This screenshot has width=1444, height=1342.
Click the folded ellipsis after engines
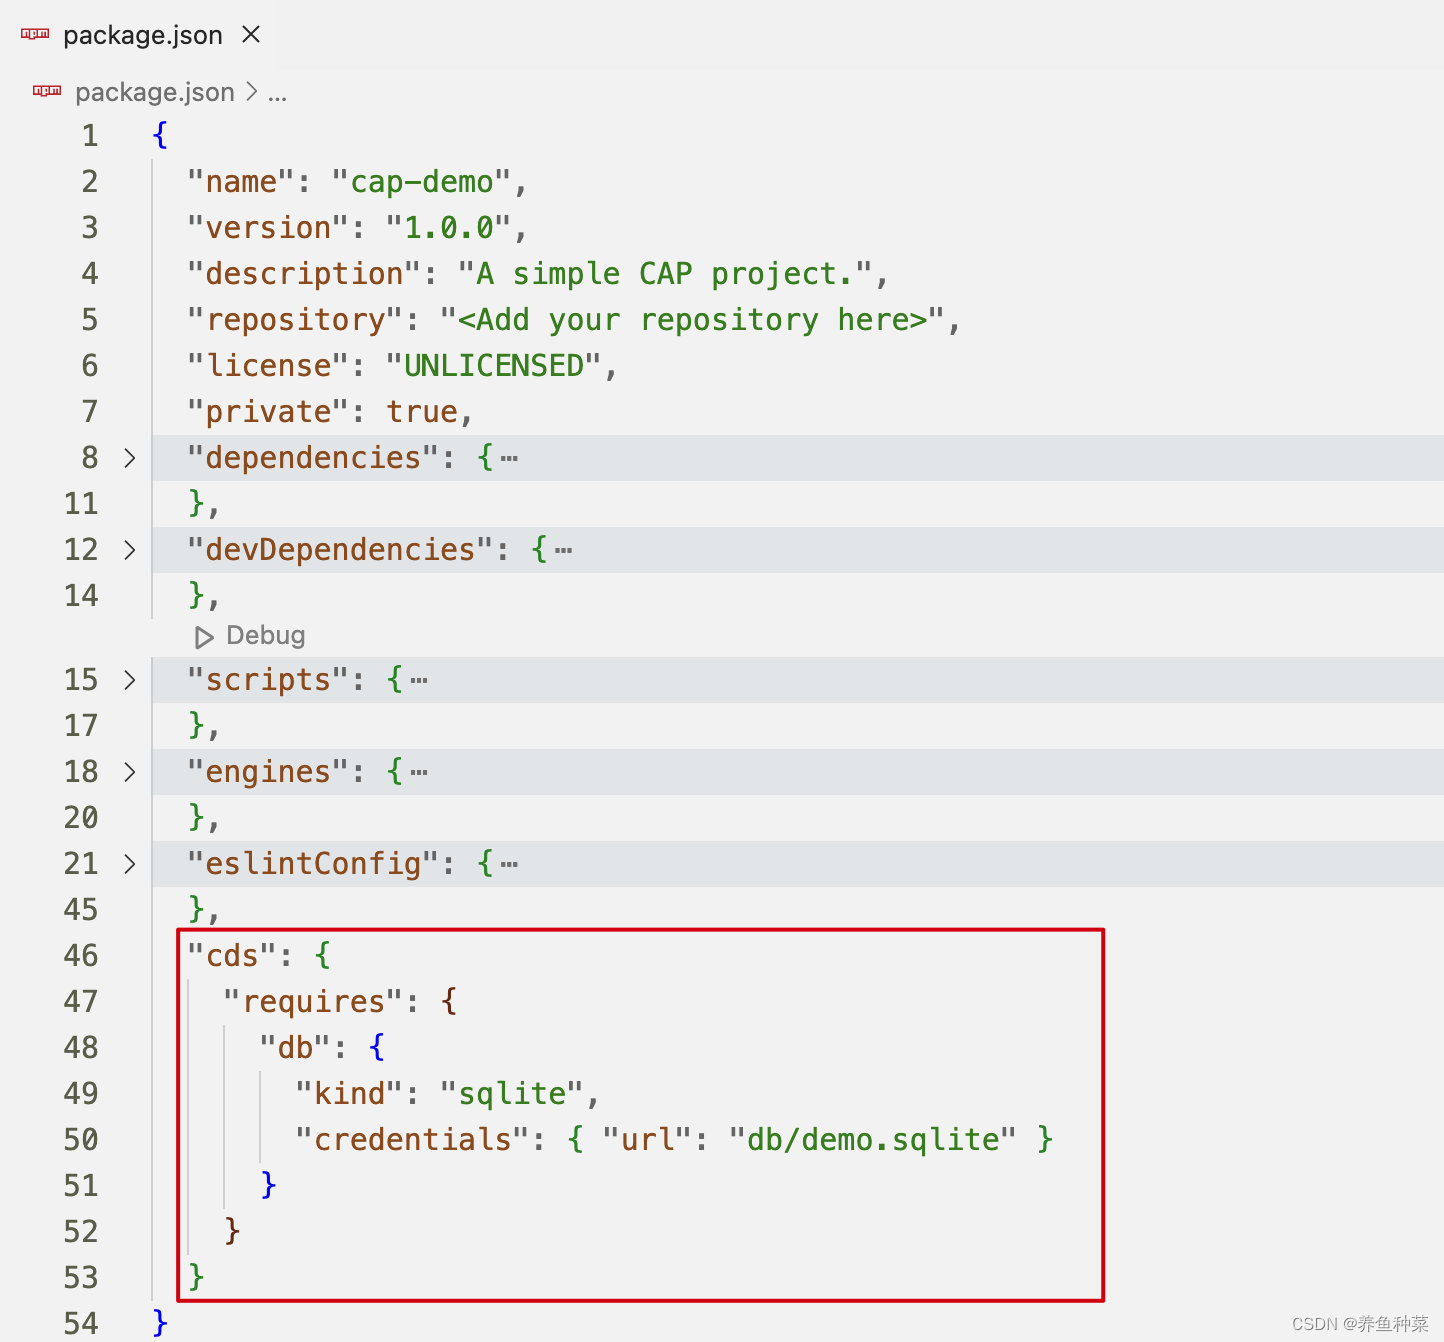[x=419, y=773]
